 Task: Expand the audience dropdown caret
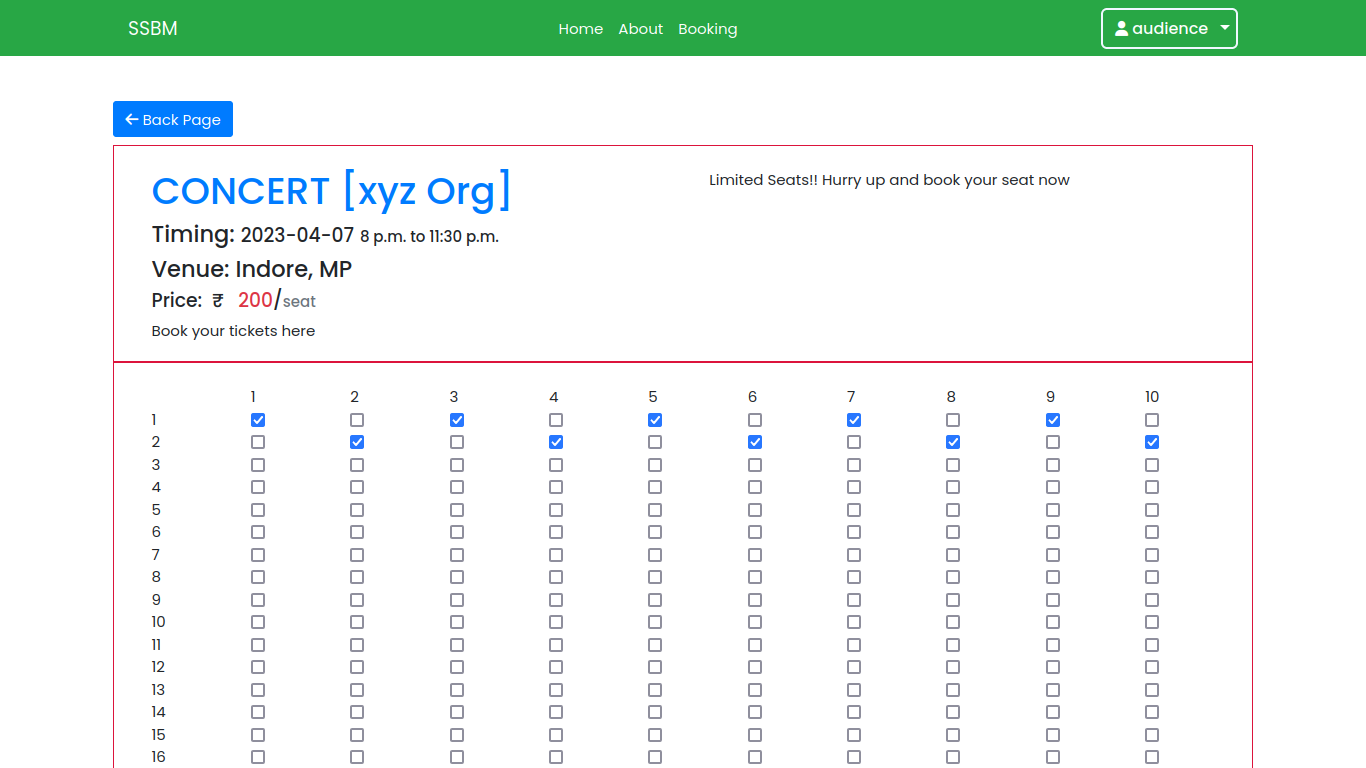tap(1224, 29)
